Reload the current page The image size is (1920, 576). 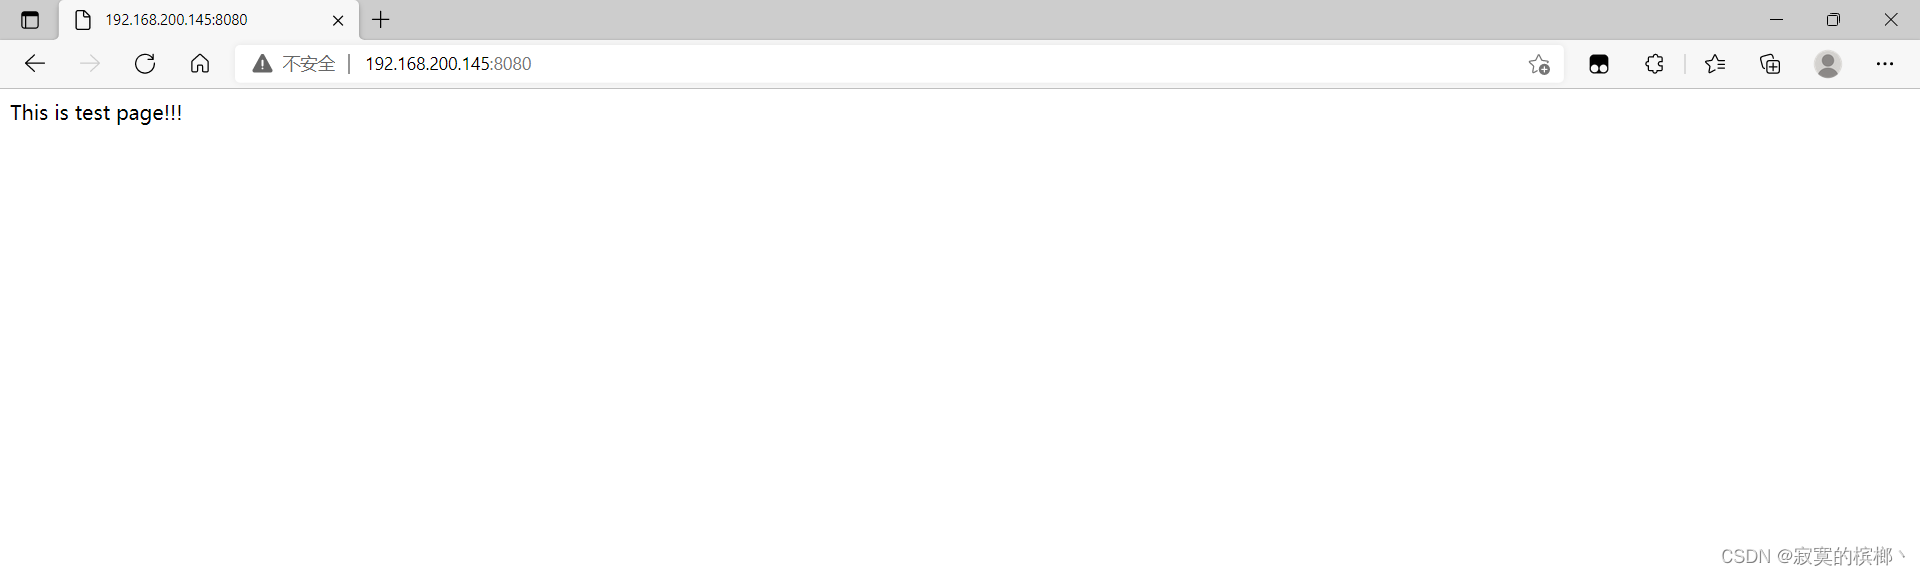145,64
